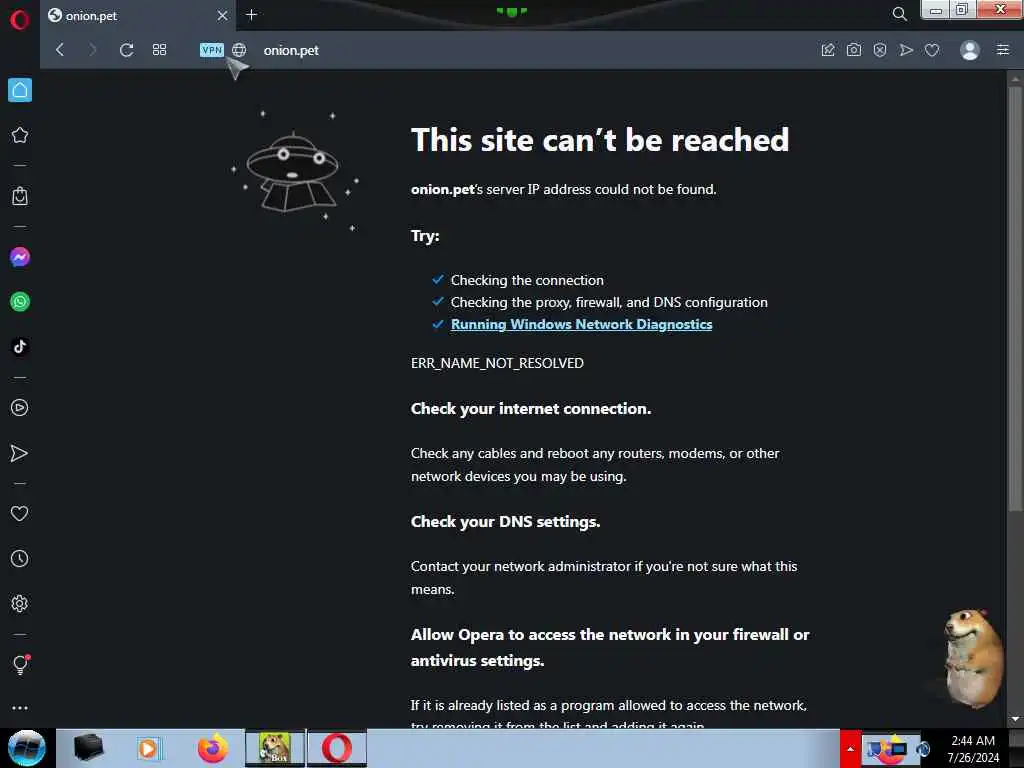Open Firefox from the taskbar

(212, 748)
